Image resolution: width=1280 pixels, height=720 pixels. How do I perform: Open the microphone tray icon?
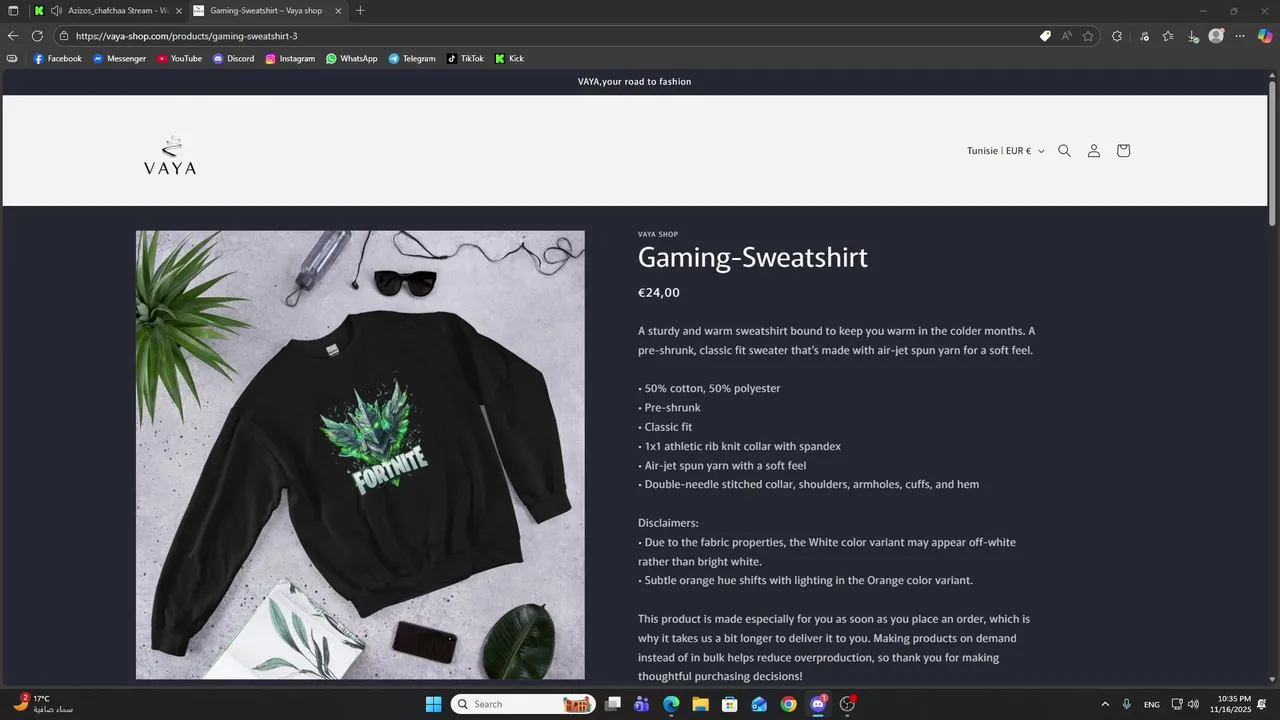[x=1127, y=704]
